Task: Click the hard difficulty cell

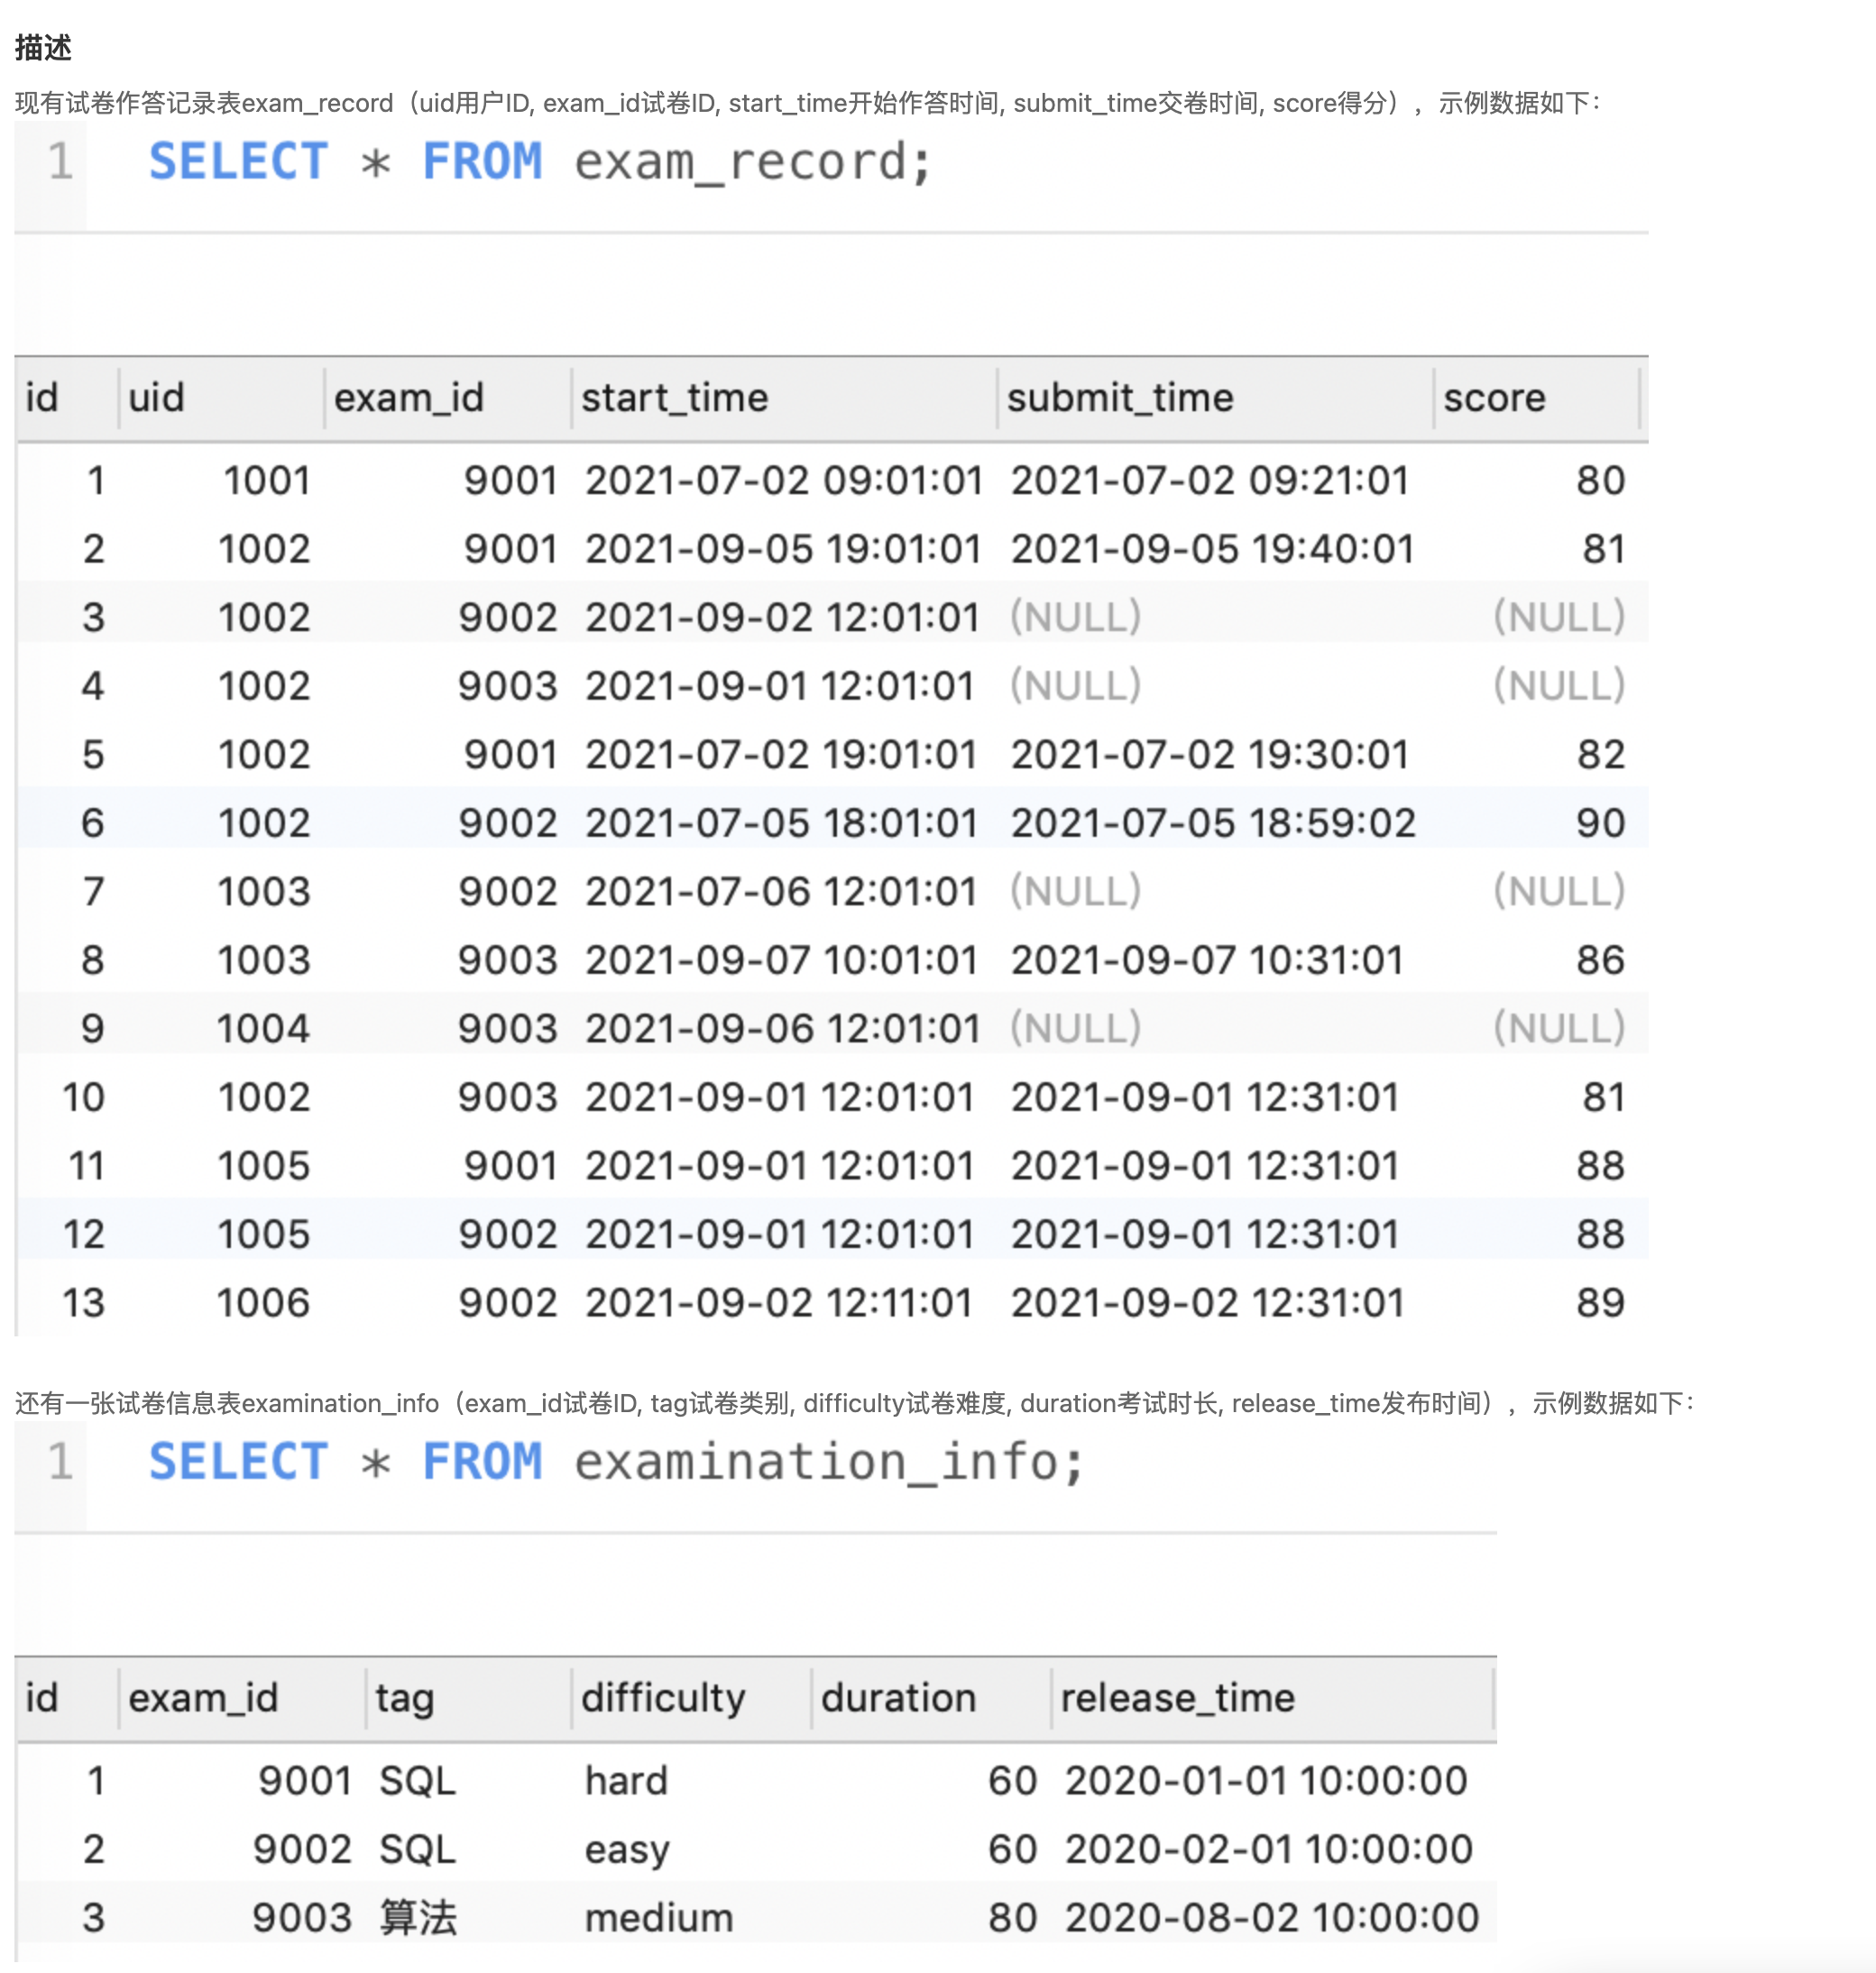Action: coord(626,1781)
